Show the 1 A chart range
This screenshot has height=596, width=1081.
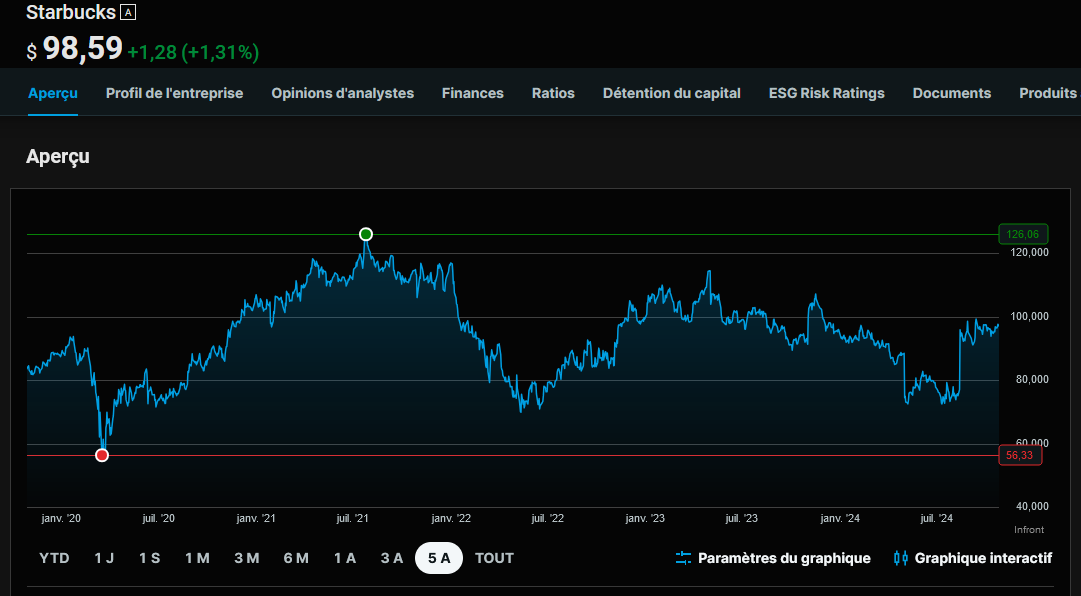click(345, 558)
